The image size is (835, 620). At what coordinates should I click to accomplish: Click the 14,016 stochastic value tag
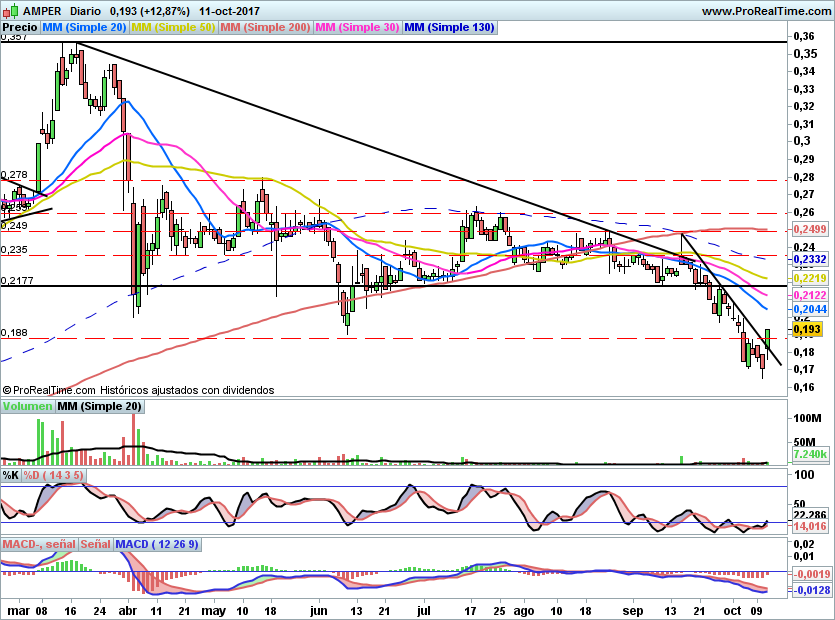click(x=810, y=526)
